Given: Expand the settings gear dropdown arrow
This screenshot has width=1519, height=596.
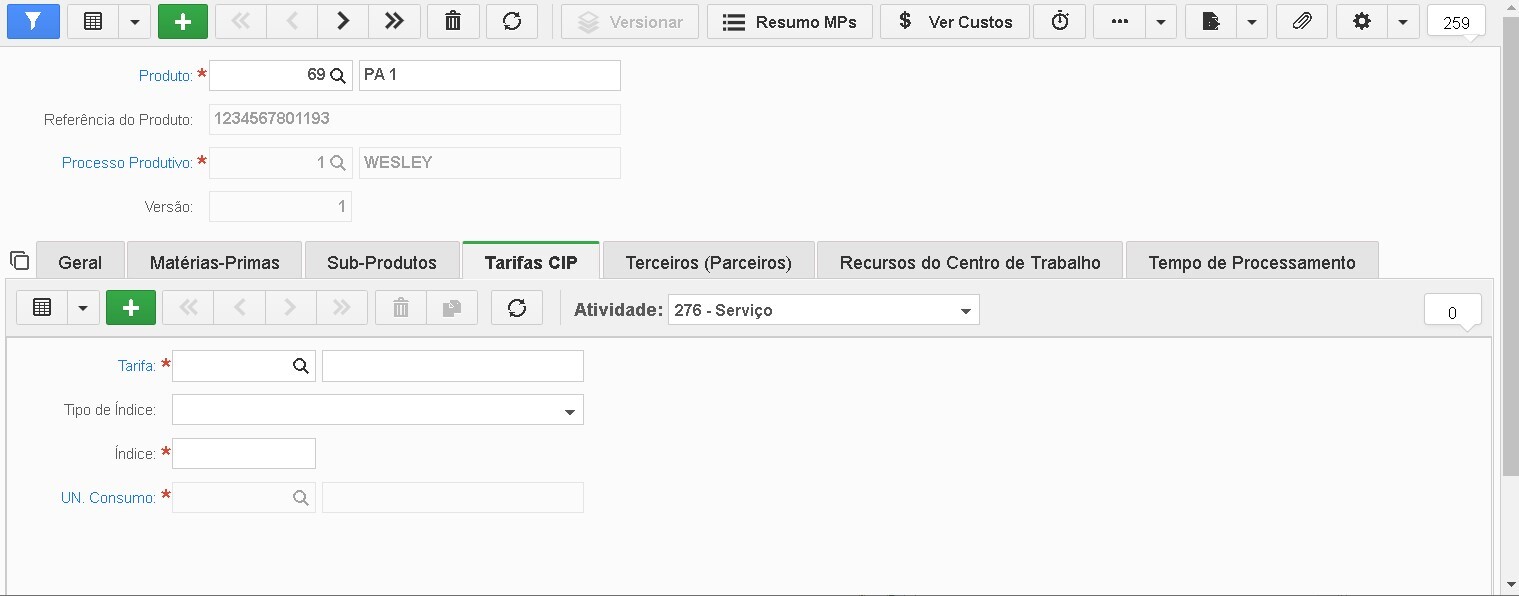Looking at the screenshot, I should click(x=1403, y=21).
